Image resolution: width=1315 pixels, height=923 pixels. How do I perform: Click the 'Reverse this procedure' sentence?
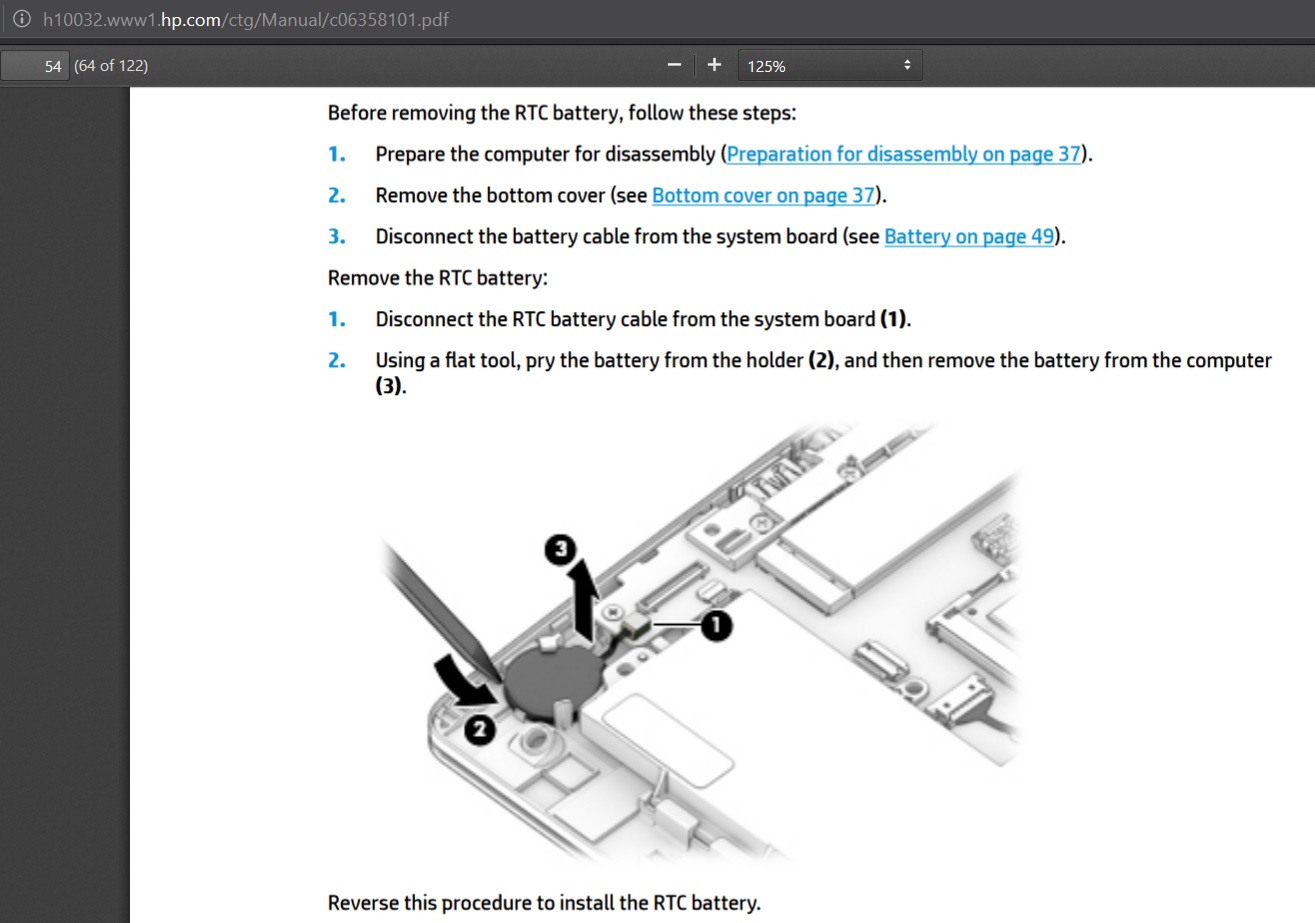tap(543, 902)
